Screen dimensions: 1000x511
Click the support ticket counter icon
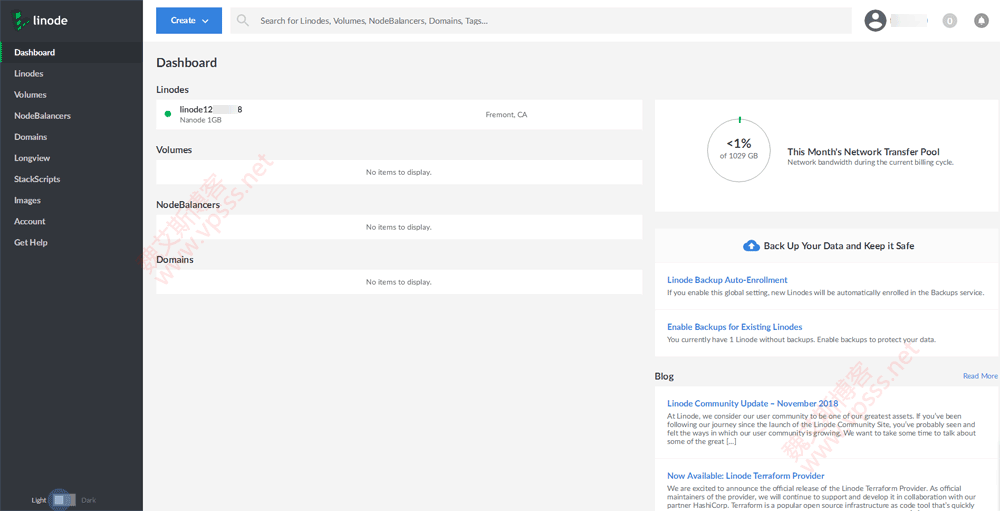tap(949, 20)
